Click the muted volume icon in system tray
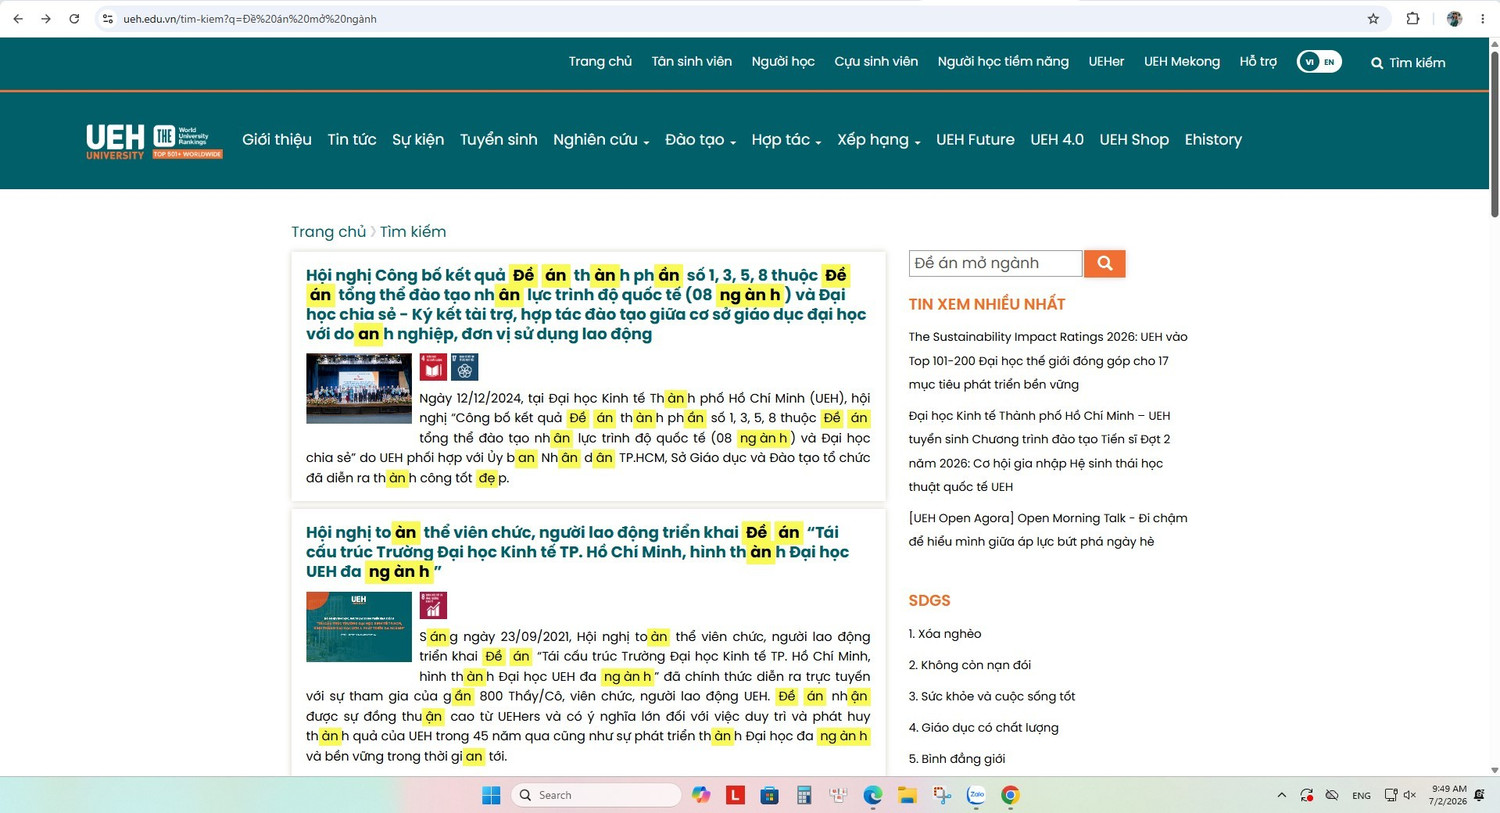This screenshot has height=813, width=1500. (1410, 795)
